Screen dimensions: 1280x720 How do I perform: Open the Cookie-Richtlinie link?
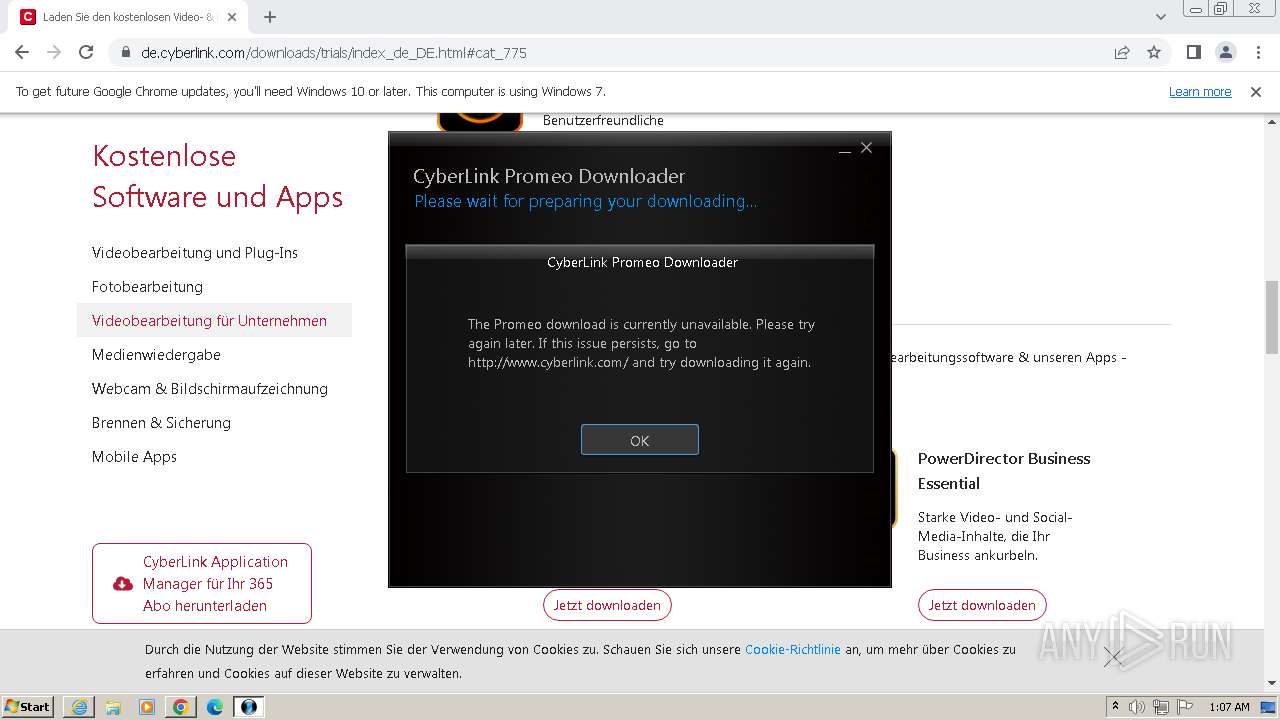pos(793,649)
